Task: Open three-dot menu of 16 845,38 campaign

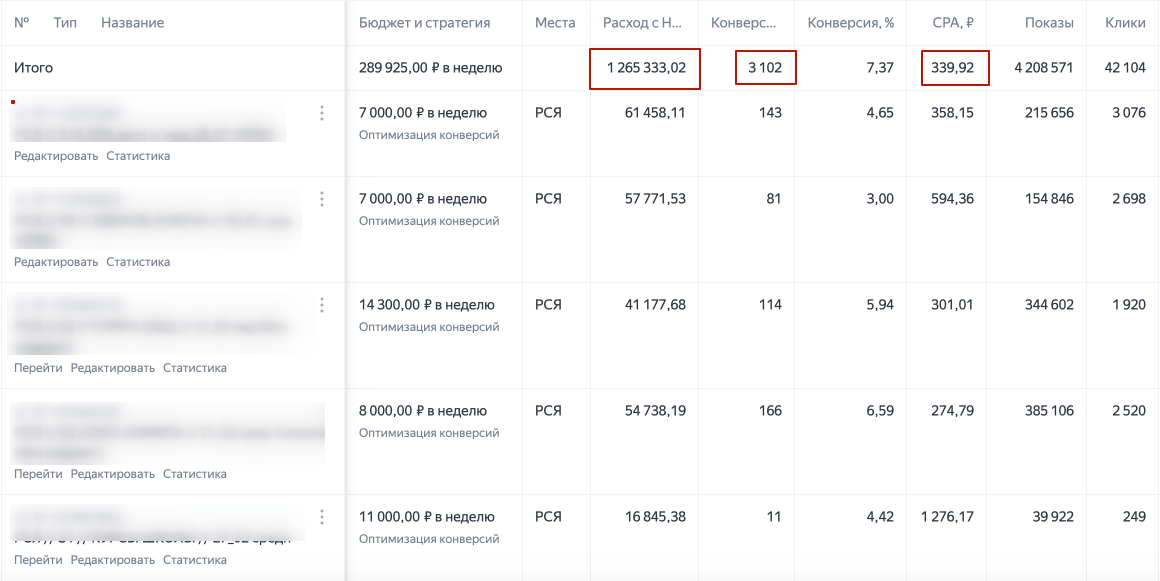Action: pos(322,517)
